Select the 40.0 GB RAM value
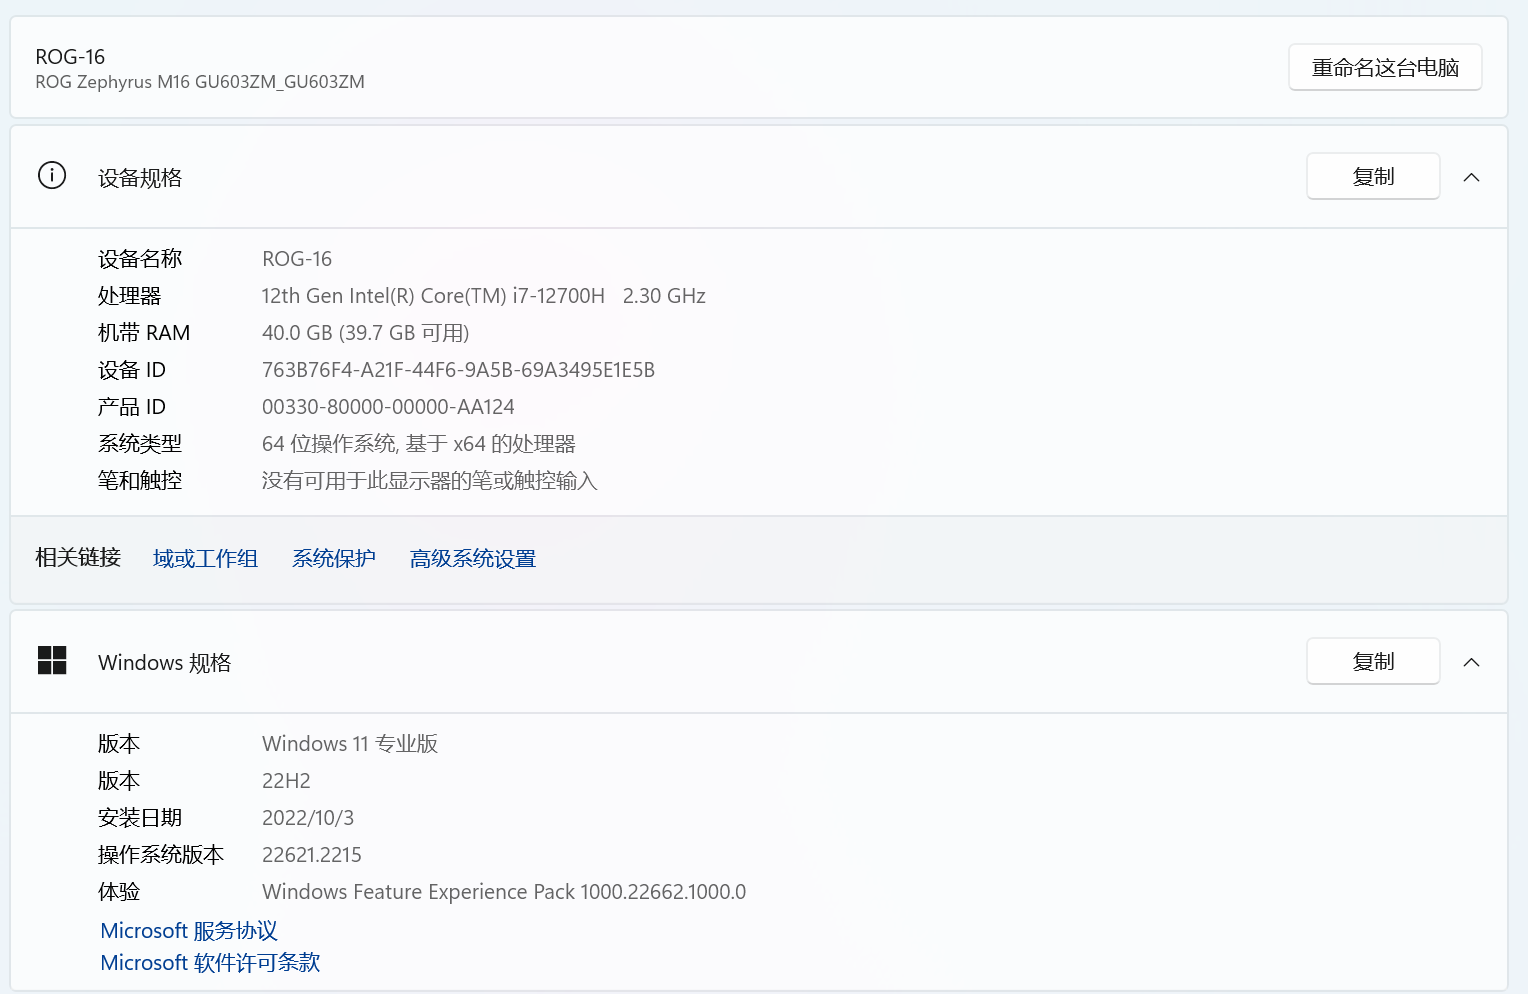 click(366, 333)
